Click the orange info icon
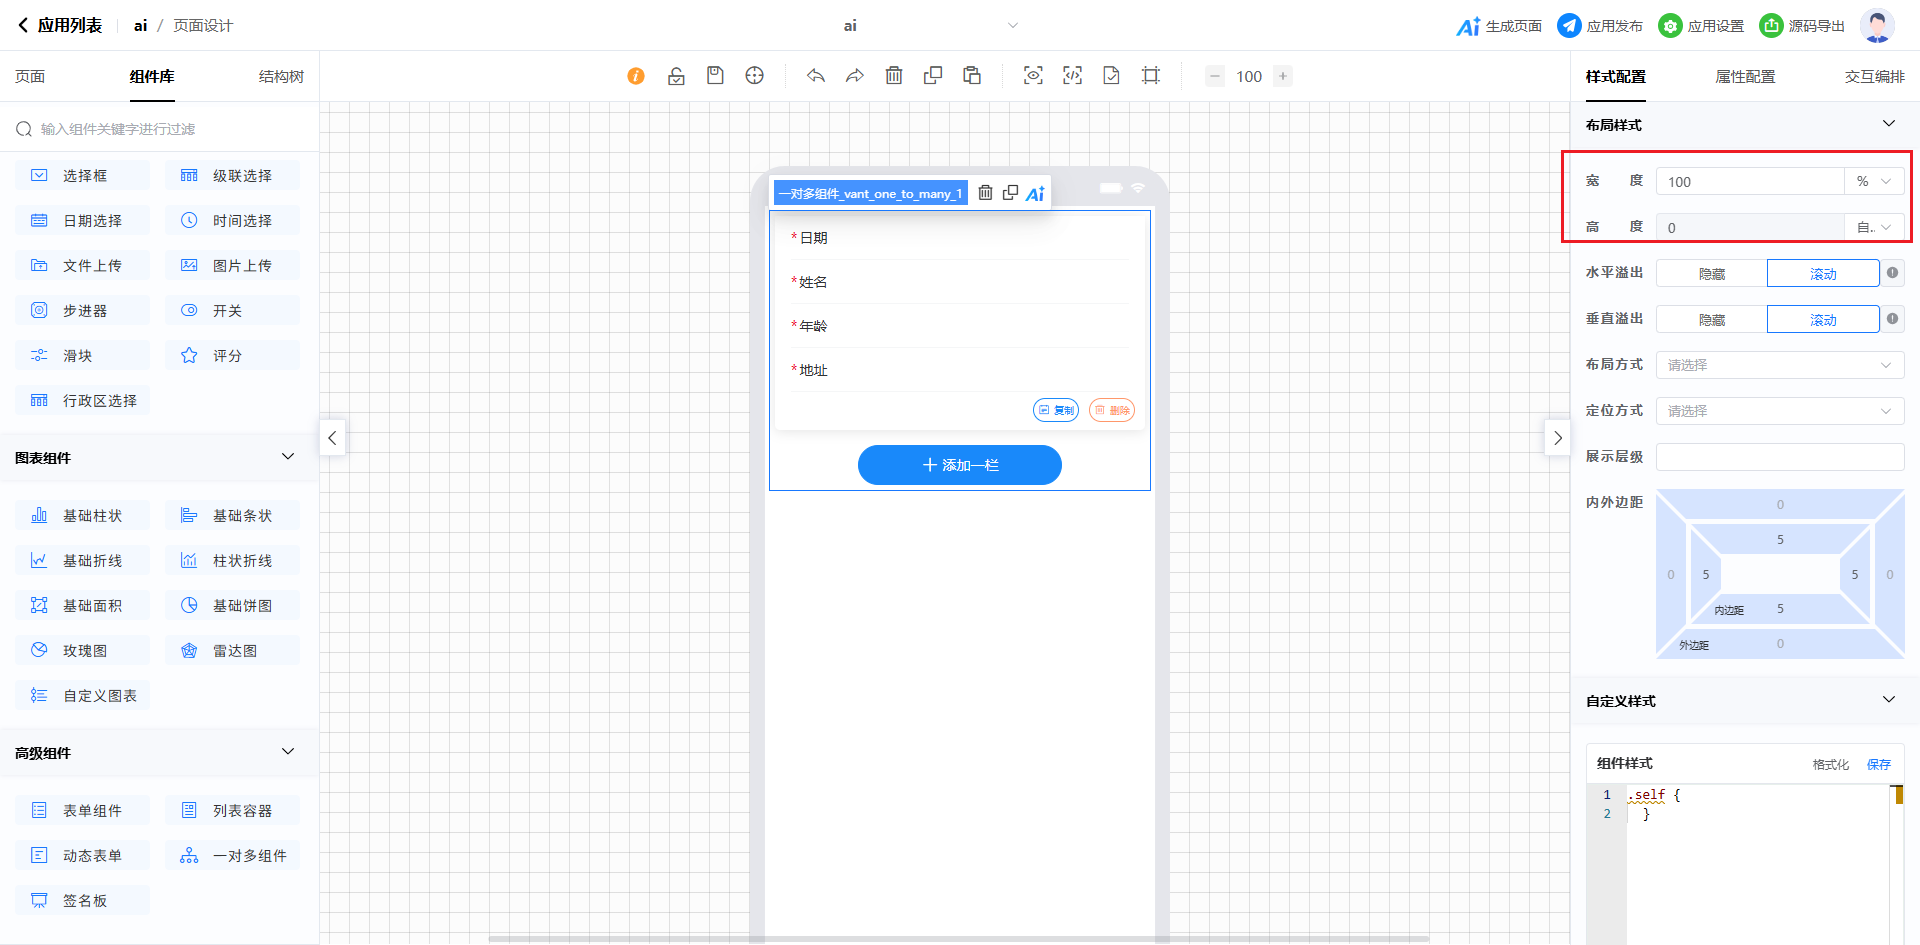Viewport: 1920px width, 945px height. coord(636,76)
